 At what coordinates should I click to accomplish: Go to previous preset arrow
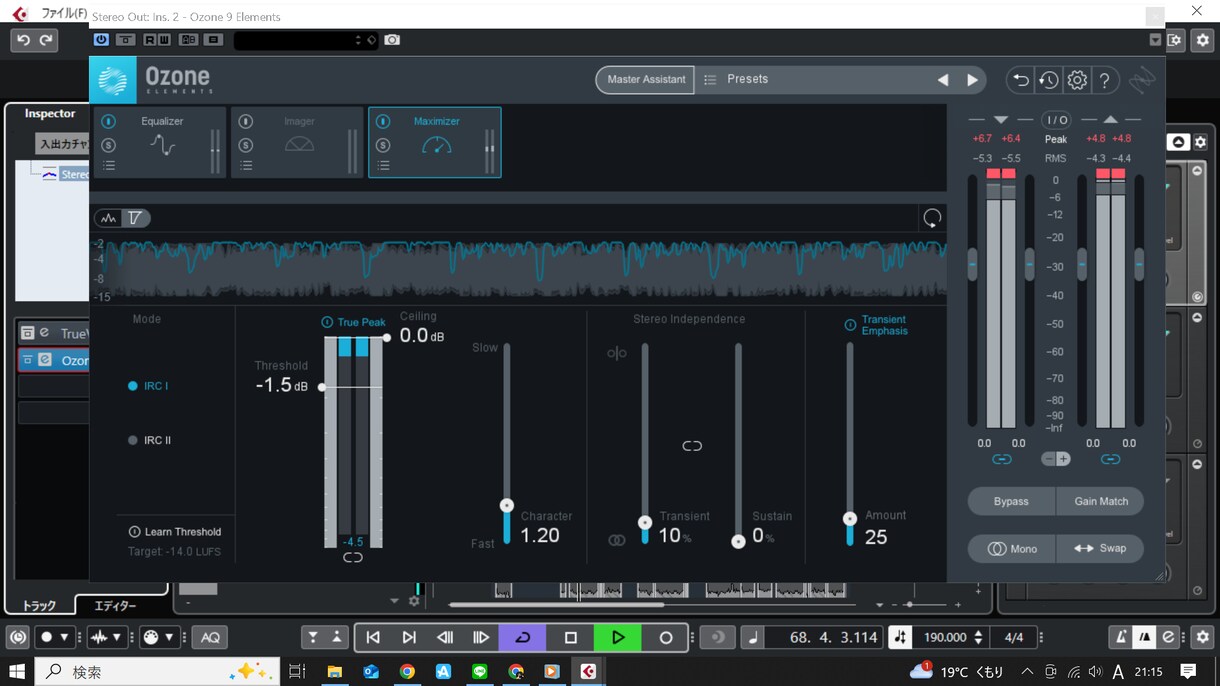tap(943, 80)
